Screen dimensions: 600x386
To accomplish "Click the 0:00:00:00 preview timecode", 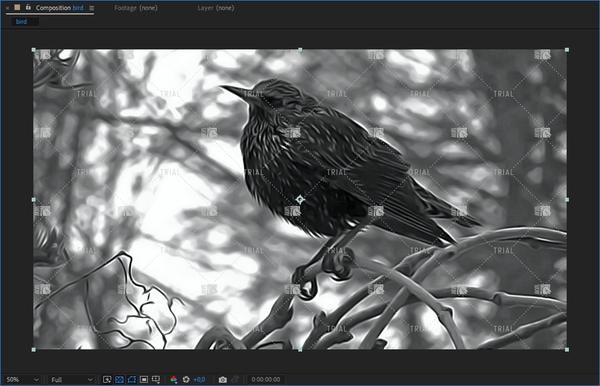I will 266,379.
